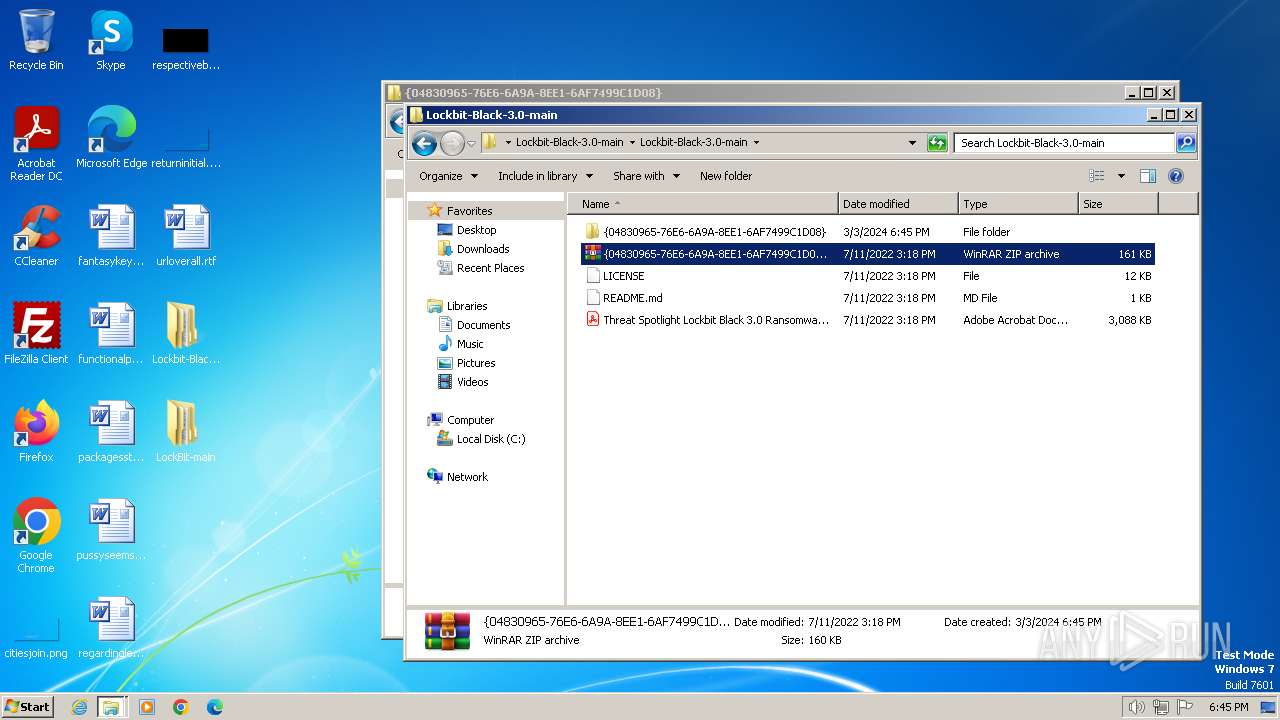The height and width of the screenshot is (720, 1280).
Task: Click the Back navigation arrow in Explorer
Action: (424, 143)
